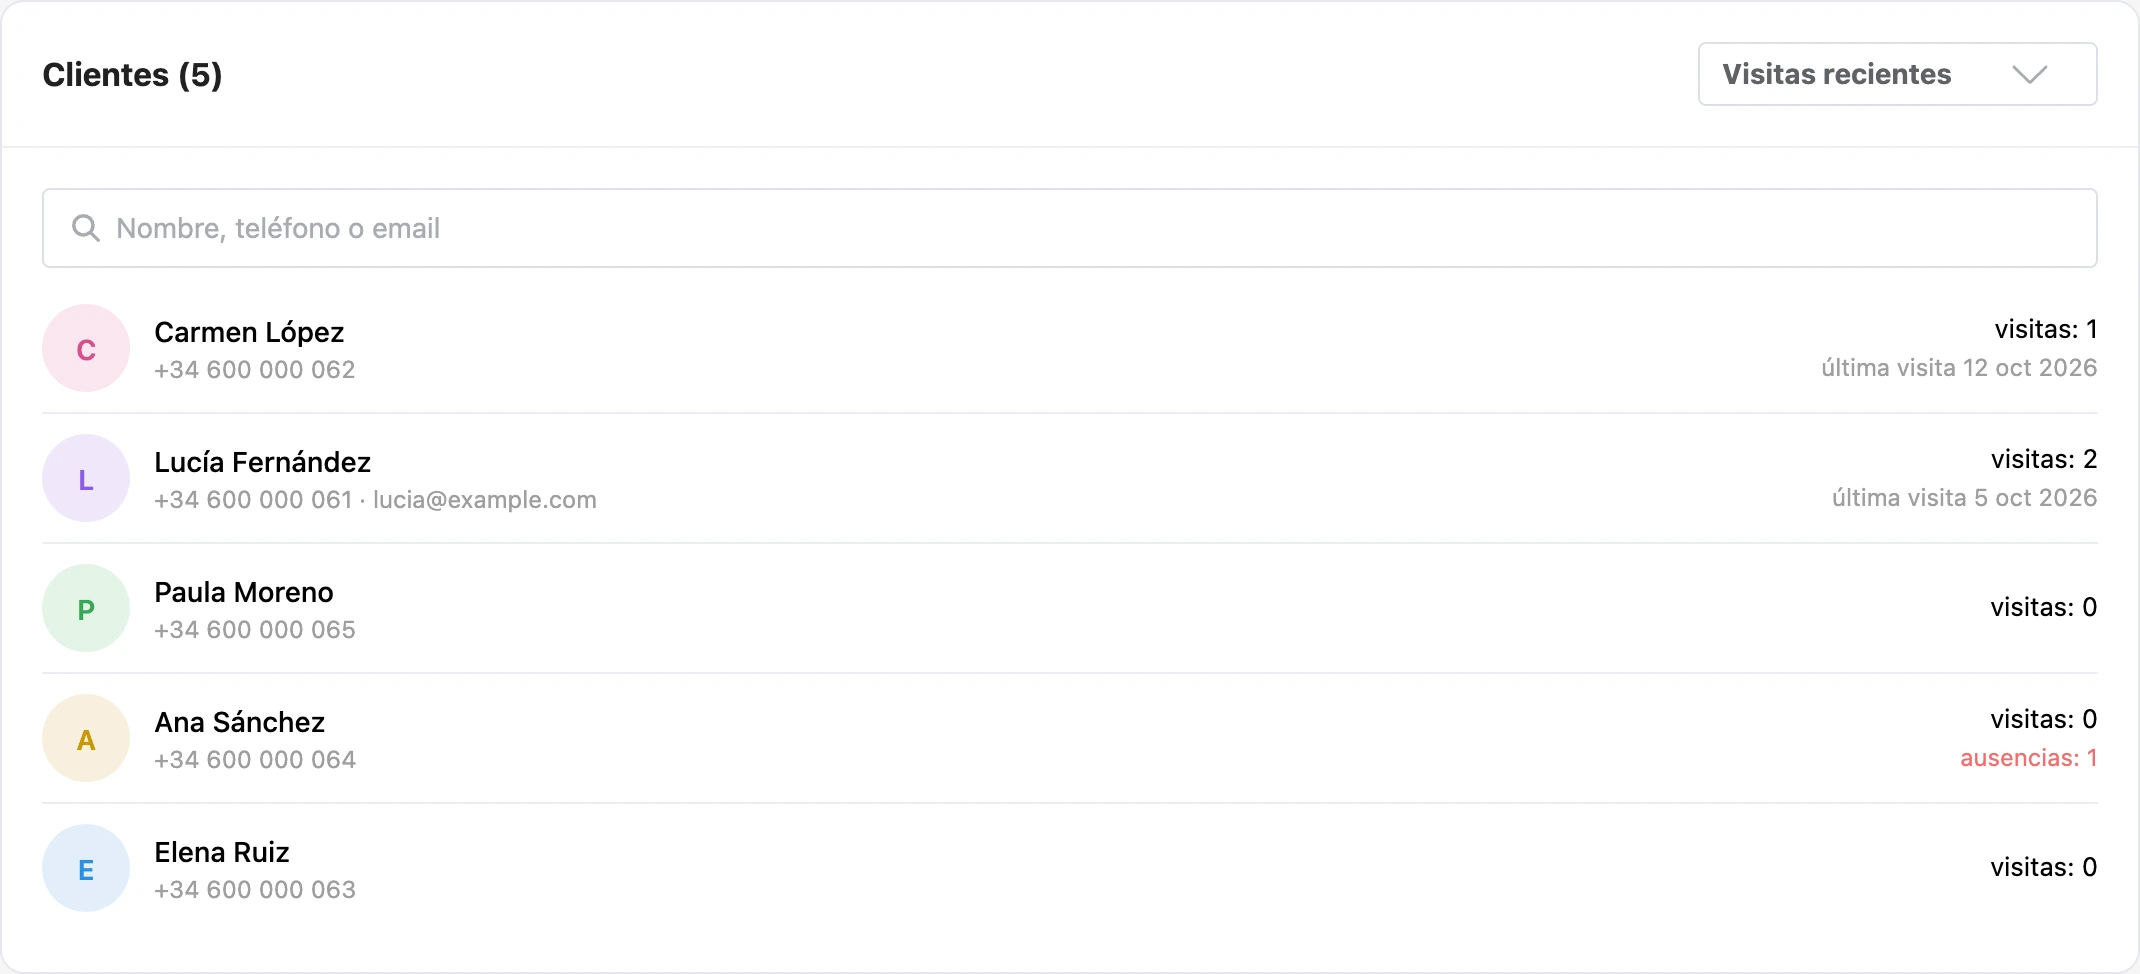Click Ana Sánchez's red ausencias: 1 label
Image resolution: width=2140 pixels, height=974 pixels.
2029,758
